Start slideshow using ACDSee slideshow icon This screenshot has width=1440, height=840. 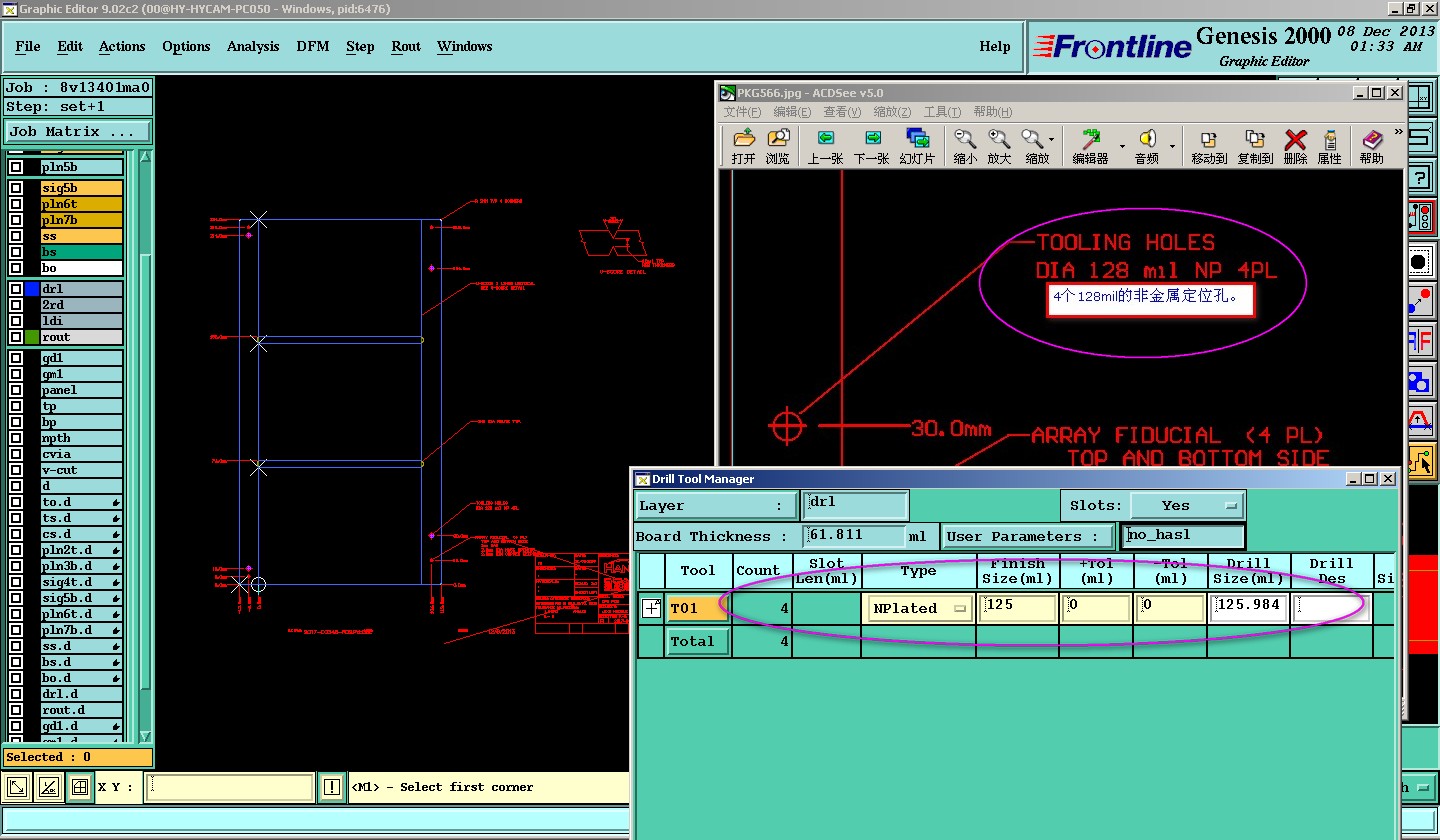tap(917, 138)
